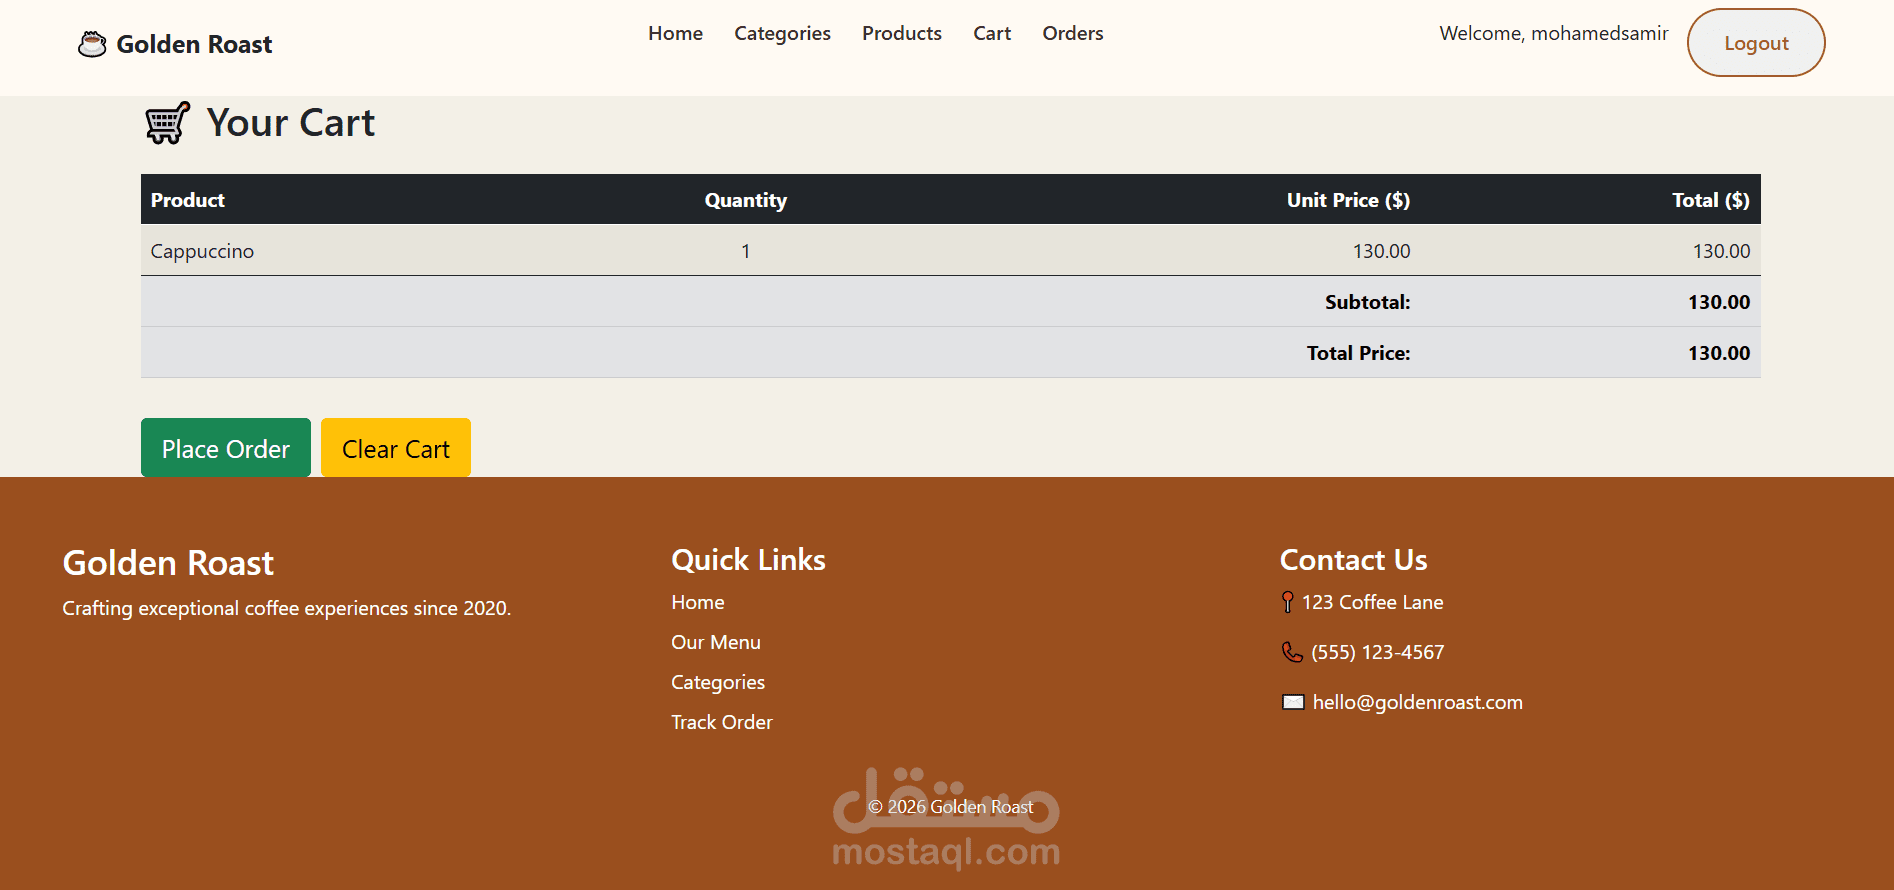Follow the Track Order footer link
This screenshot has width=1894, height=890.
(x=722, y=722)
